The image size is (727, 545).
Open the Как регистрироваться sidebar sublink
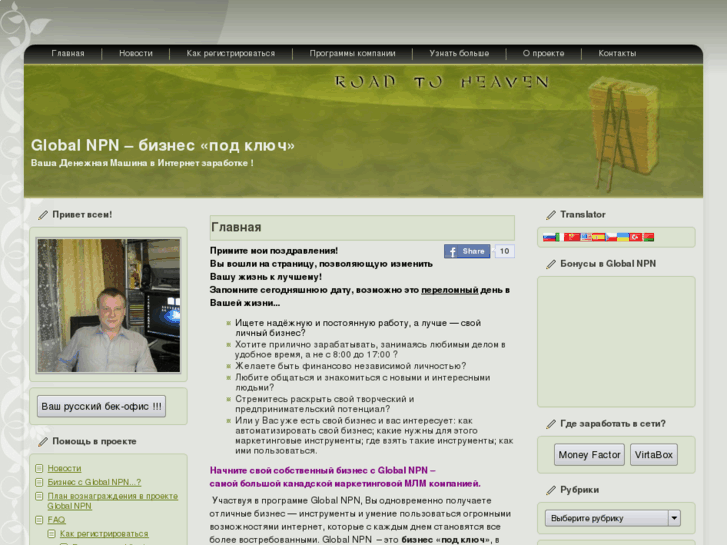click(104, 534)
